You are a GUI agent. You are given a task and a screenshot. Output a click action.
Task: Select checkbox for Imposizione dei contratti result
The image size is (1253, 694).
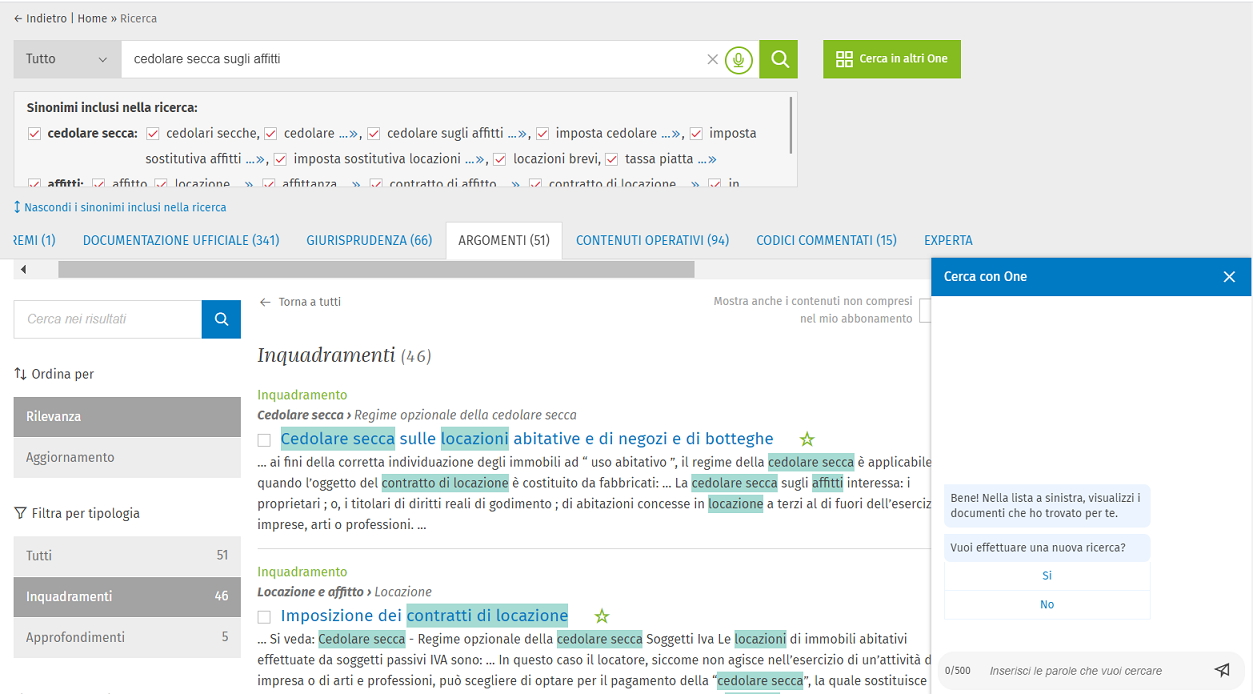(x=264, y=617)
